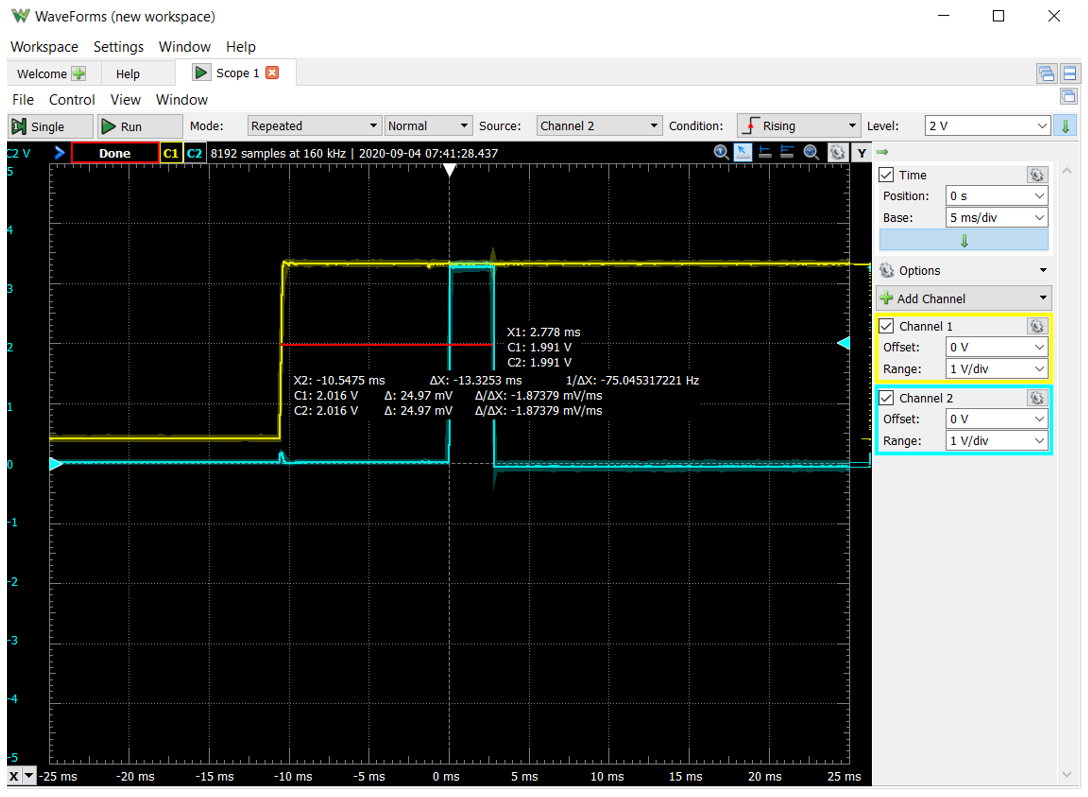Open the Channel 2 gear settings
1088x797 pixels.
[x=1036, y=398]
